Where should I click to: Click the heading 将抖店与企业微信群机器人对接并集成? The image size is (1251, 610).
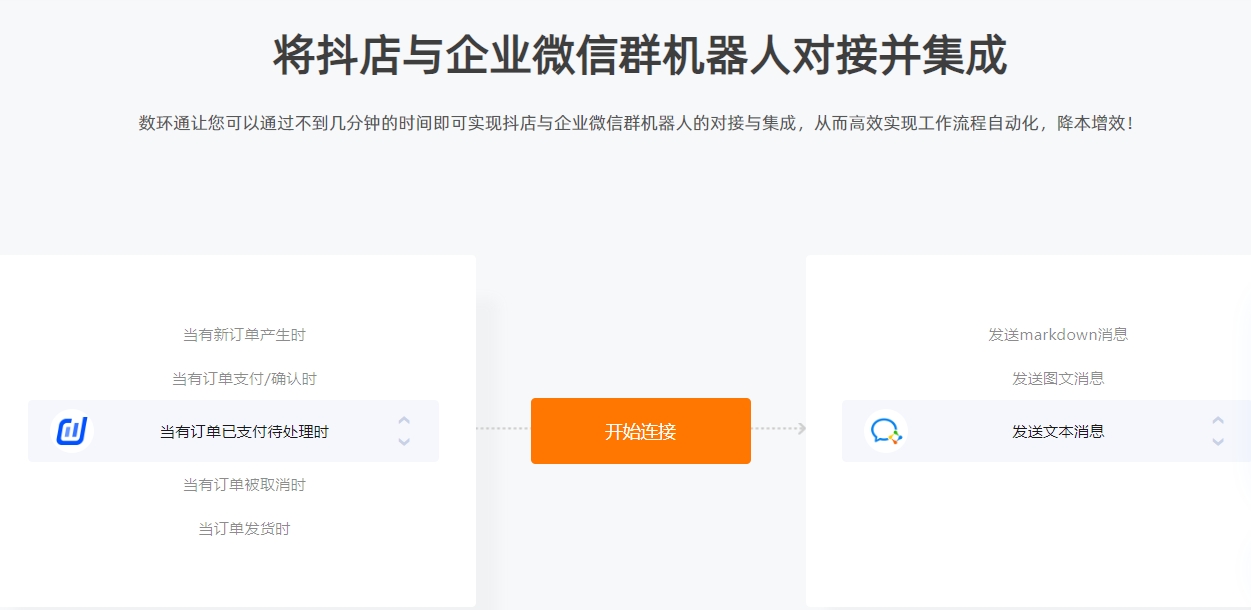(640, 55)
